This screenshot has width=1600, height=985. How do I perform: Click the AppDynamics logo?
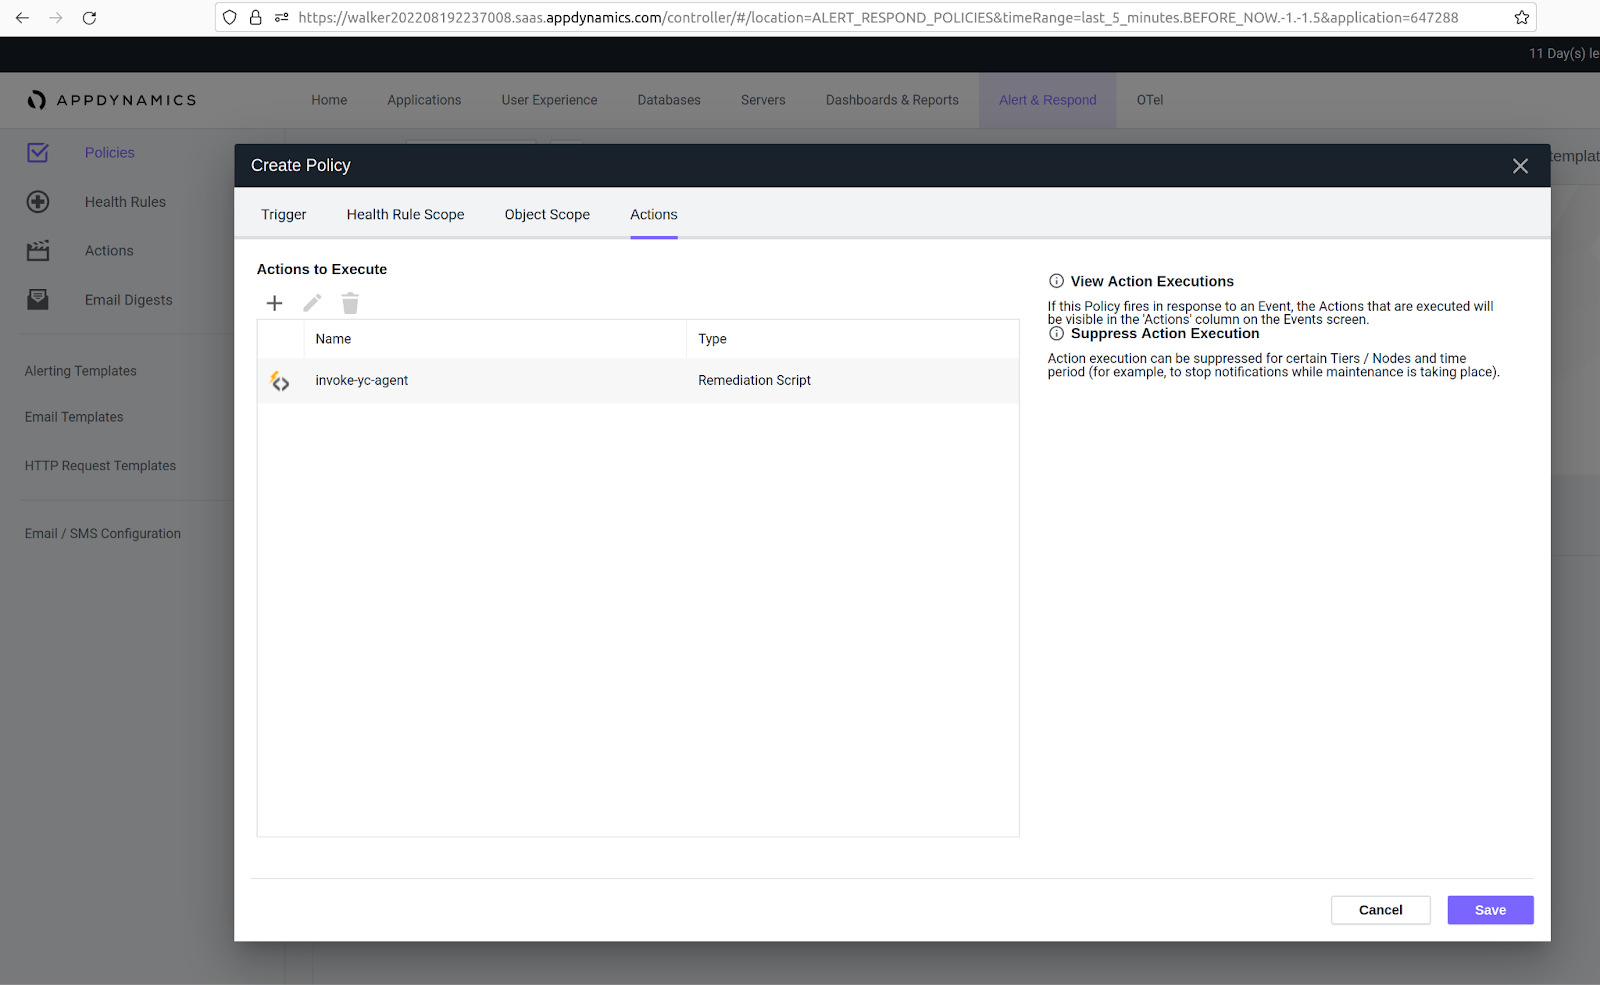tap(112, 100)
